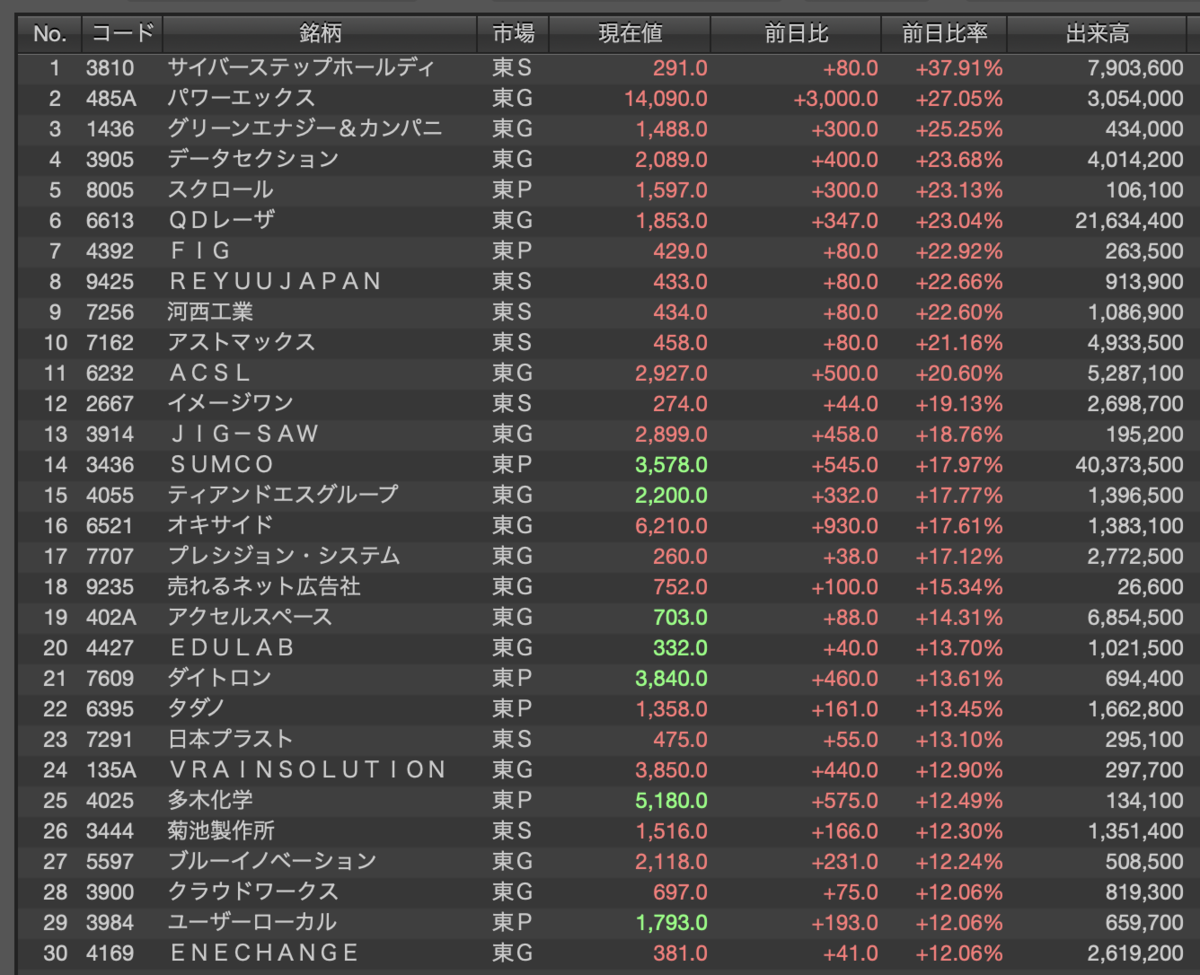Select the ＥＮＥＣＨＡＮＧＥ stock name
Screen dimensions: 1200x975
264,952
